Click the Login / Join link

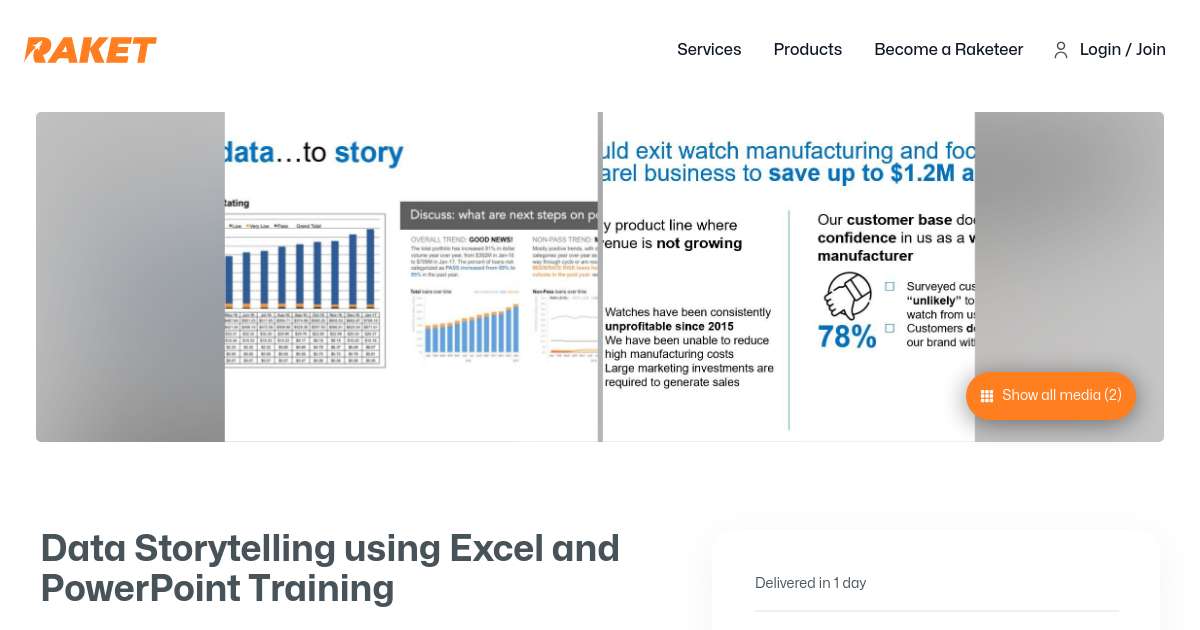click(1122, 50)
